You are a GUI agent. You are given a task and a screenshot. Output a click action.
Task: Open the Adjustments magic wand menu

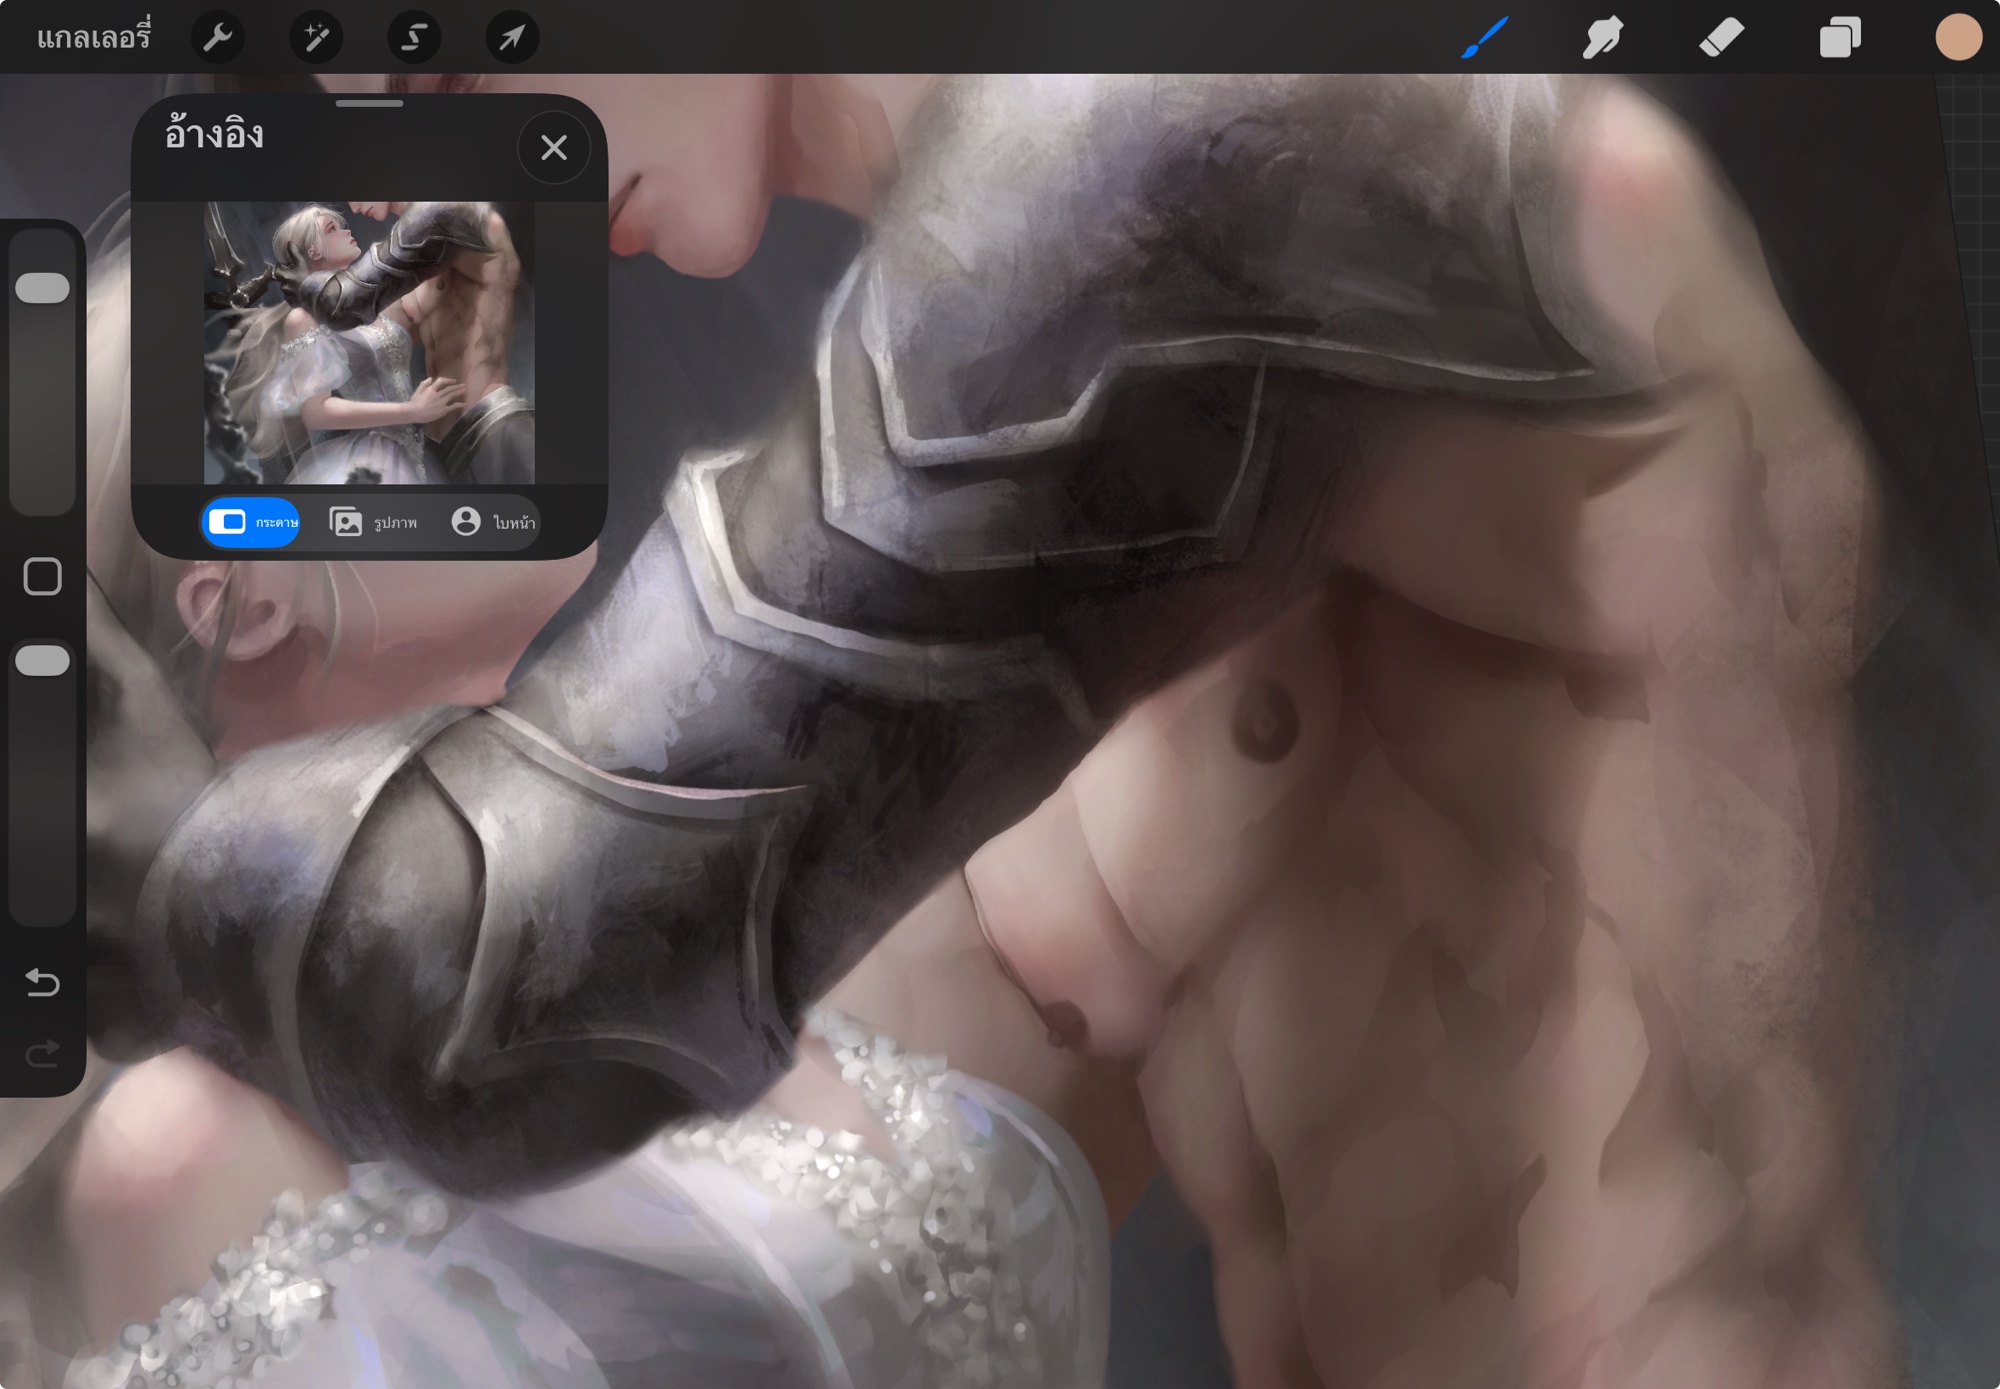[x=316, y=38]
